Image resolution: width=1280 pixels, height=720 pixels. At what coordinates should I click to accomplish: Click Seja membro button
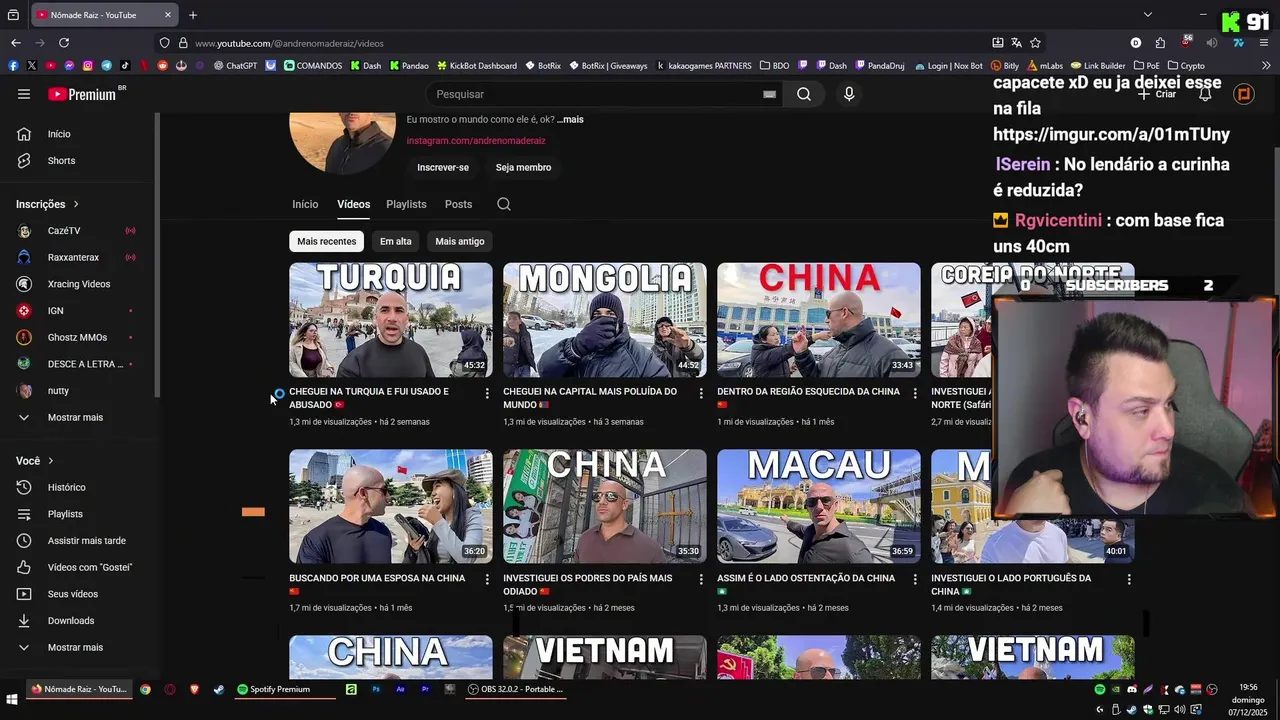point(523,168)
